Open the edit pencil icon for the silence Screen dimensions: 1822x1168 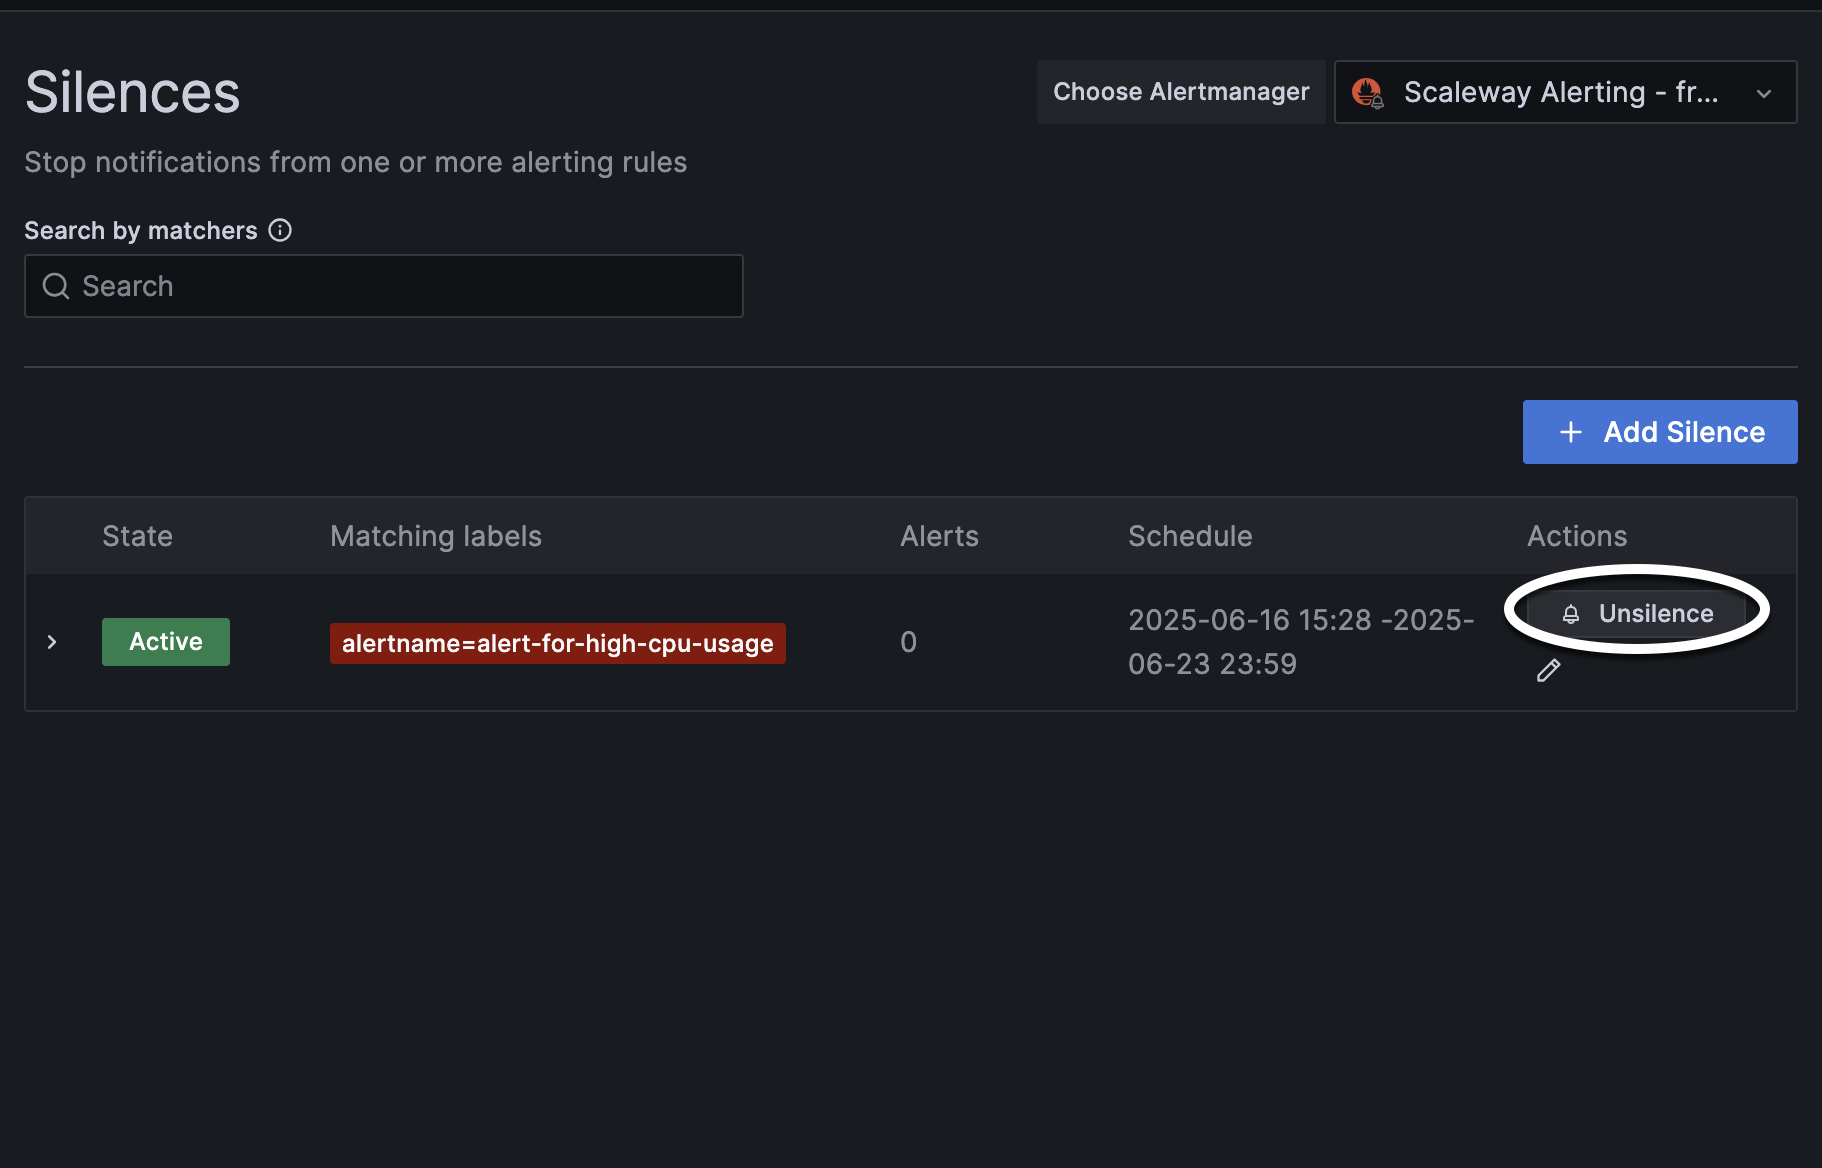tap(1548, 670)
